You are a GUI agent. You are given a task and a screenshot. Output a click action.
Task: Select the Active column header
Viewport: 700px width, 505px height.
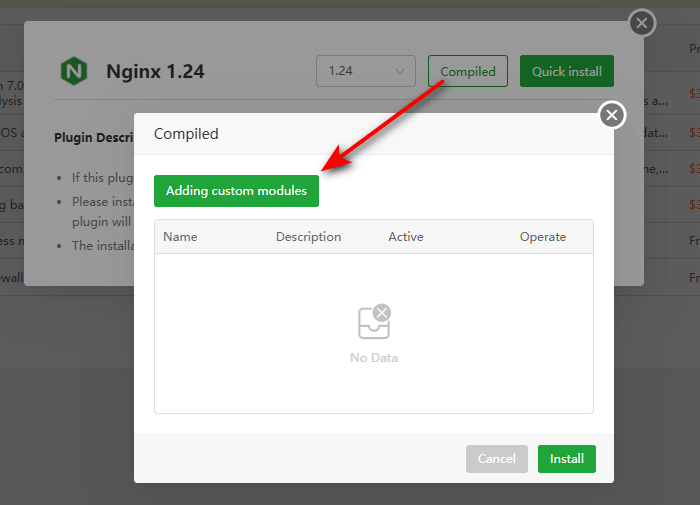tap(405, 237)
